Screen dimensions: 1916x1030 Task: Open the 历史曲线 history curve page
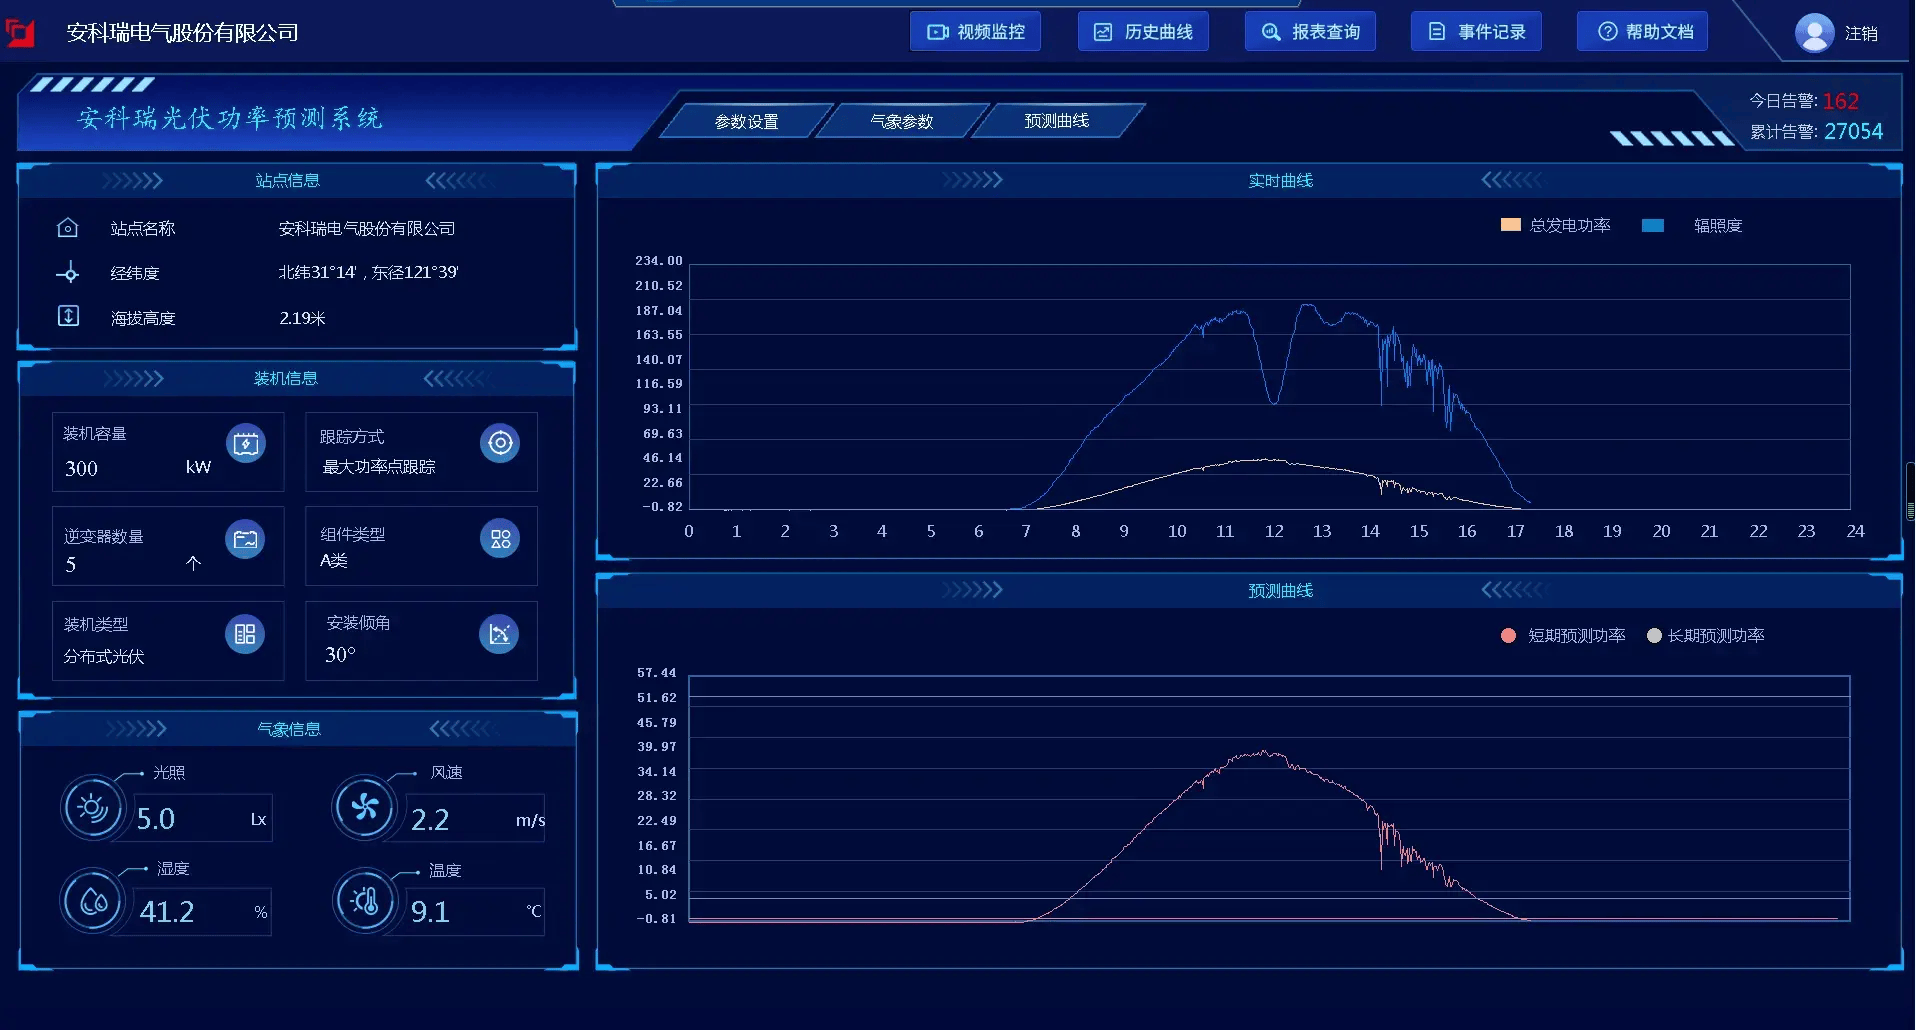click(x=1142, y=32)
